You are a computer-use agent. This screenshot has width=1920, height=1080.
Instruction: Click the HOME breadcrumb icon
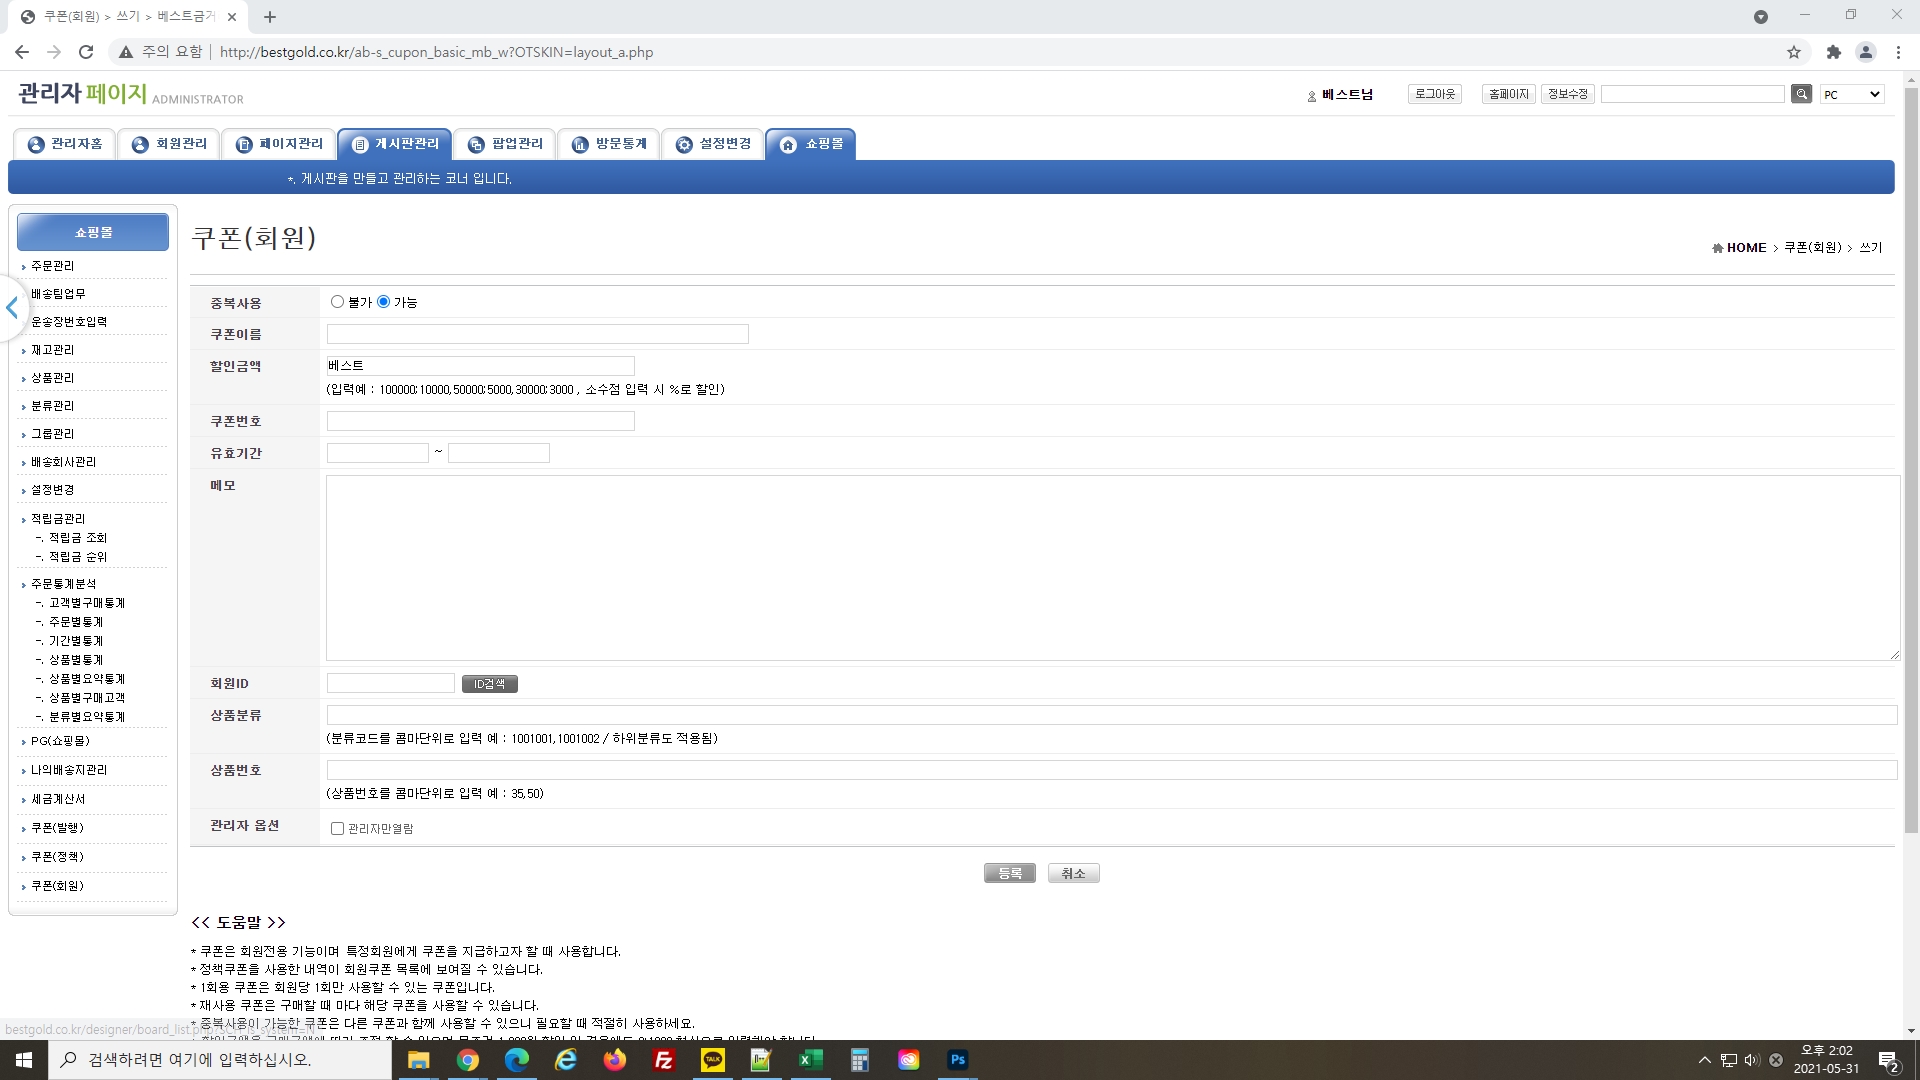(x=1717, y=248)
